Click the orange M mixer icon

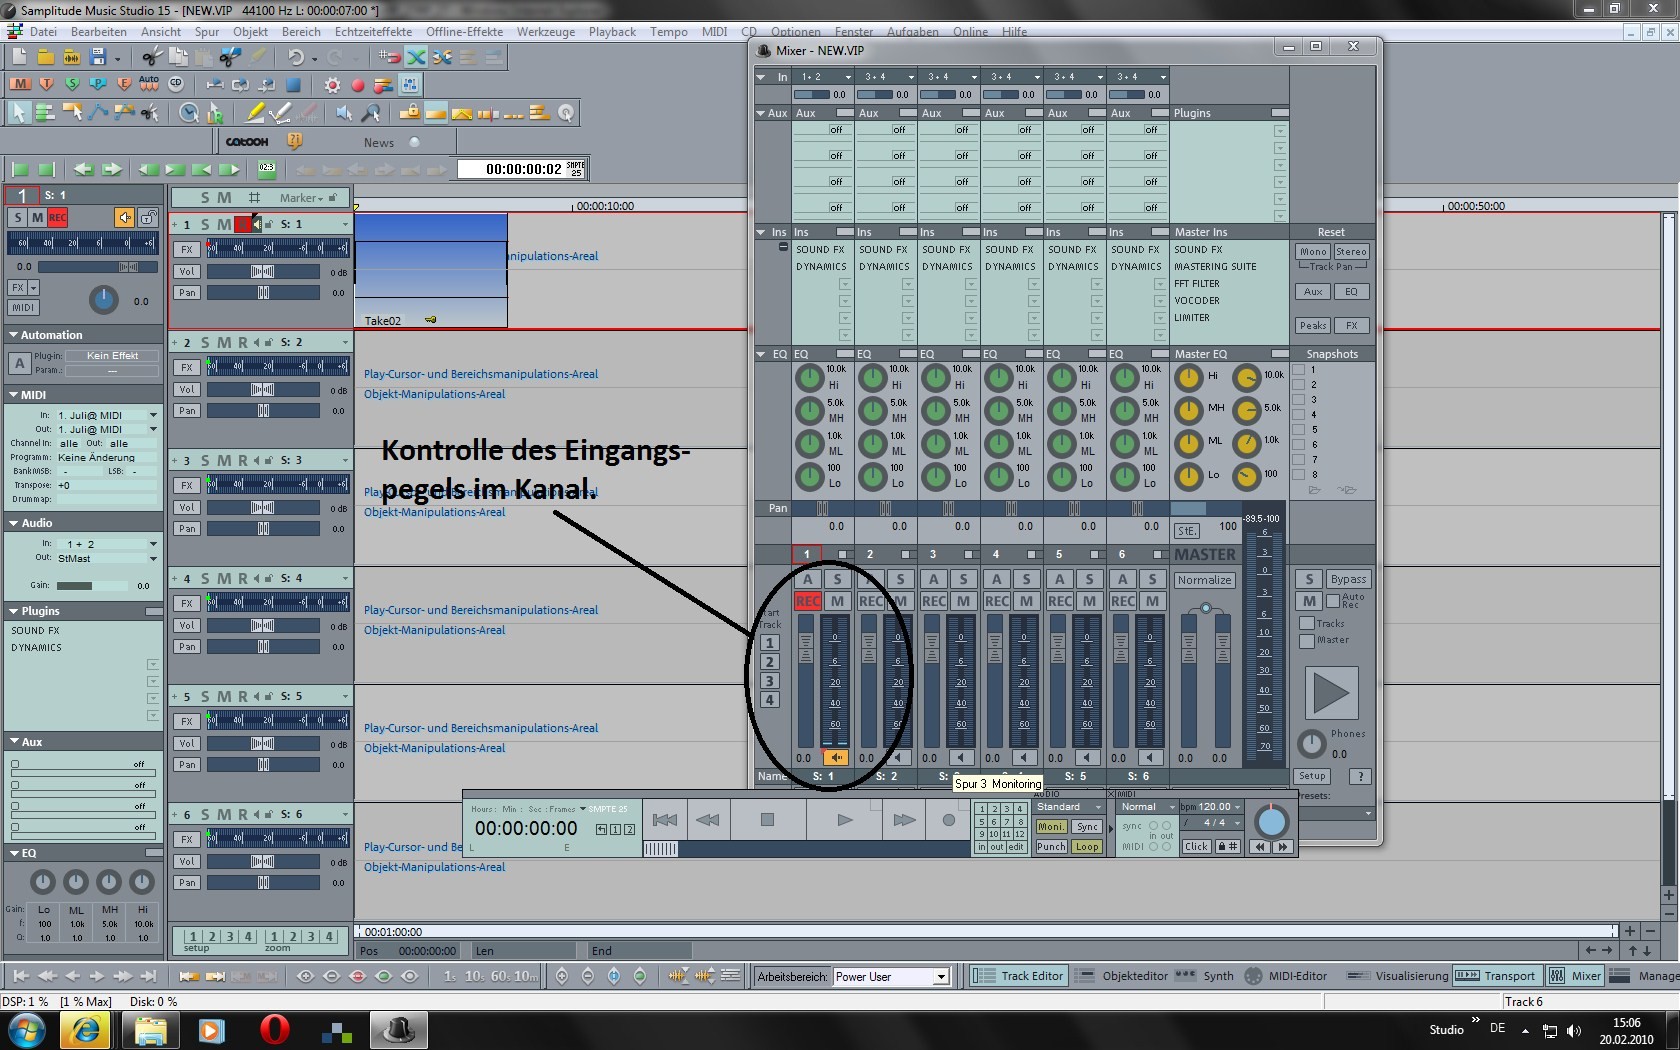coord(19,85)
